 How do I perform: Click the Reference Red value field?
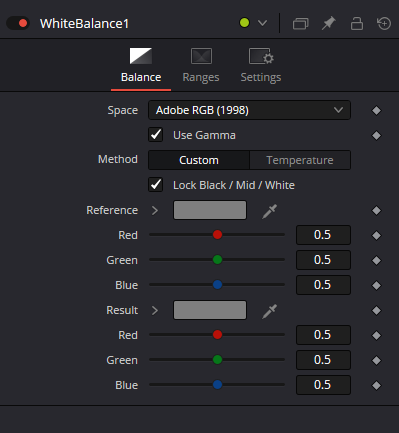point(323,235)
